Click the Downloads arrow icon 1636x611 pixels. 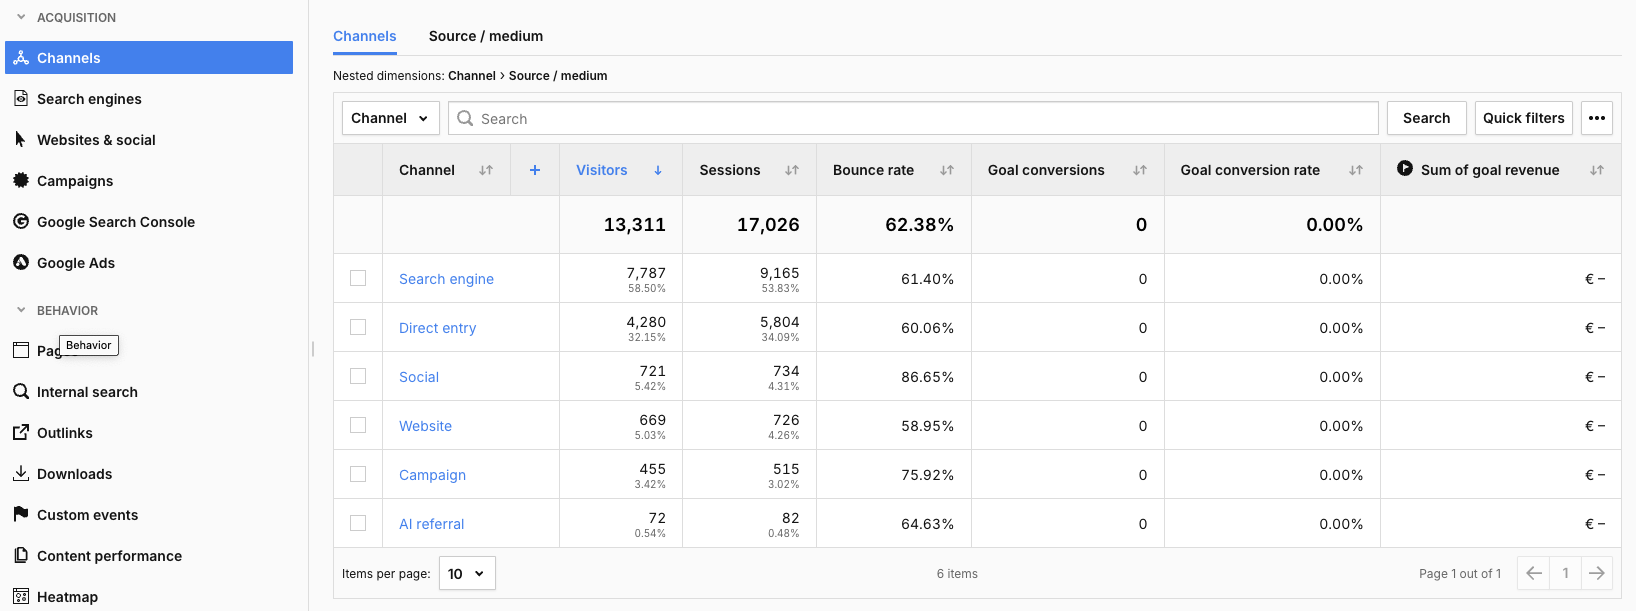21,474
